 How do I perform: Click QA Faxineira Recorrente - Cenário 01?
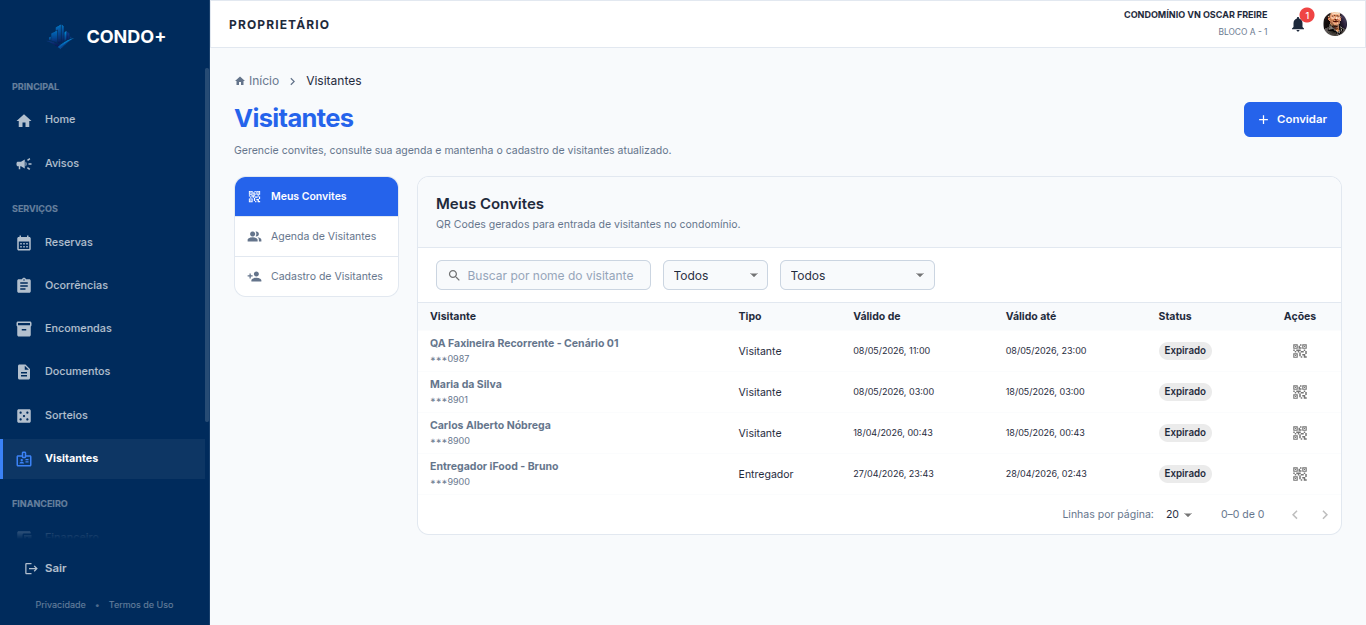point(524,344)
